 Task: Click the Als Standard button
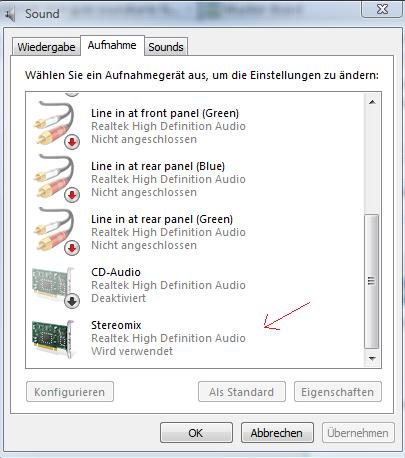click(242, 392)
